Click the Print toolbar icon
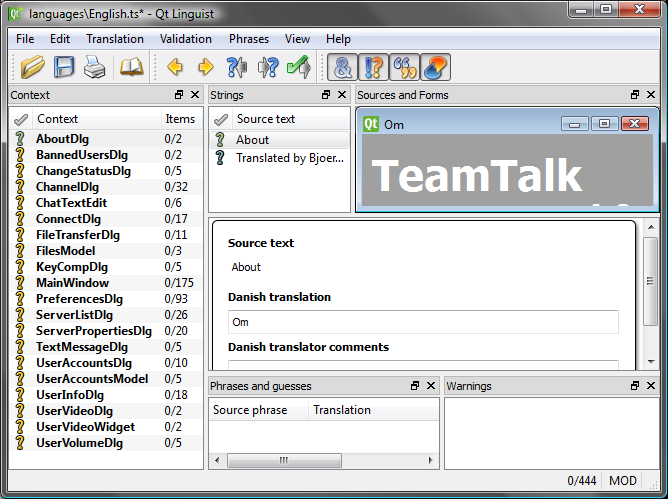 (94, 68)
